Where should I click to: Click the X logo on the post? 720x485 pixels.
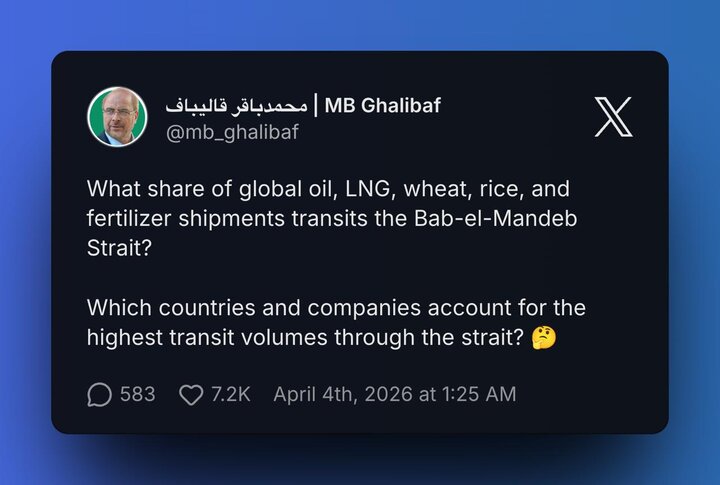coord(612,117)
